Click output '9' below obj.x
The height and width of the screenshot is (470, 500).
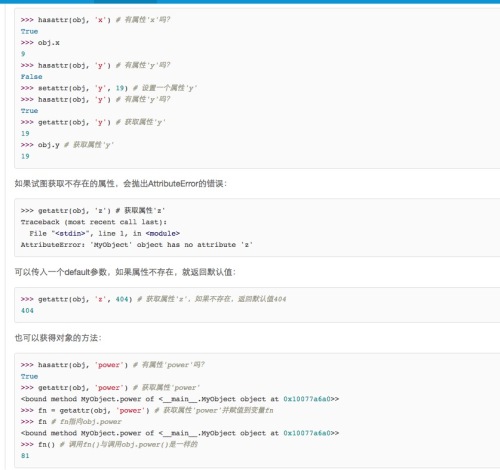click(23, 54)
